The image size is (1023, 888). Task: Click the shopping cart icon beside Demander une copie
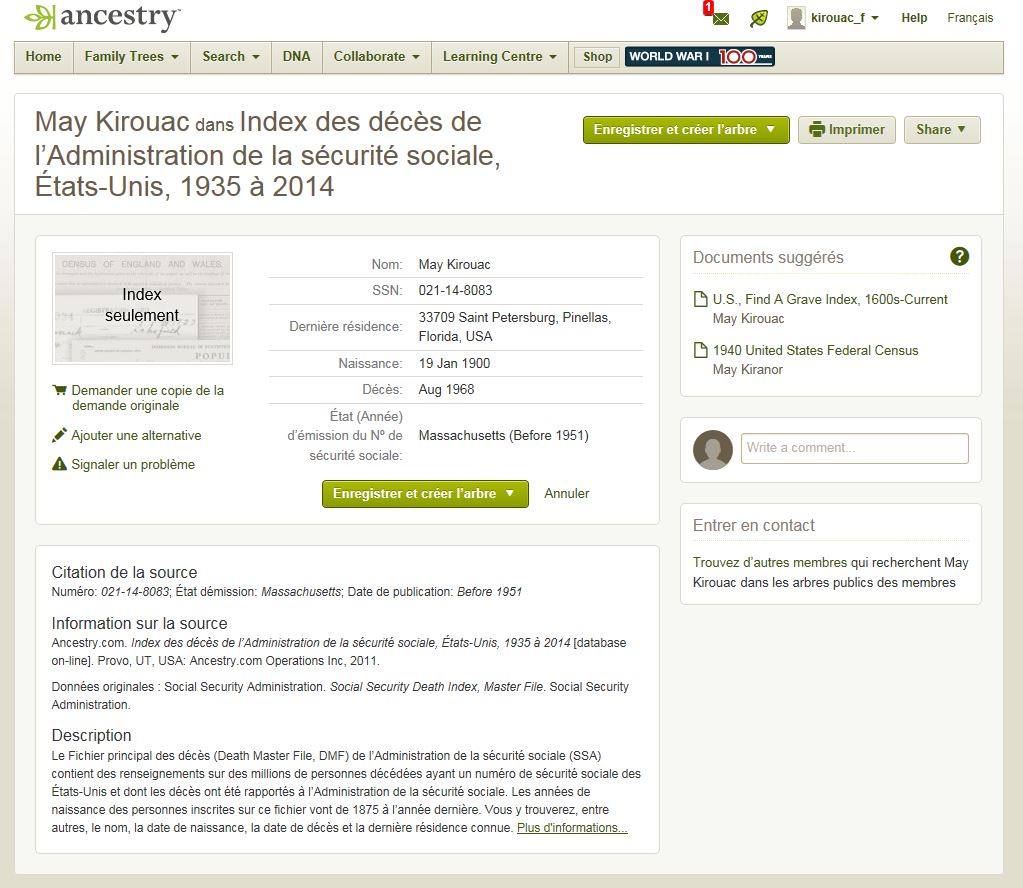click(59, 390)
